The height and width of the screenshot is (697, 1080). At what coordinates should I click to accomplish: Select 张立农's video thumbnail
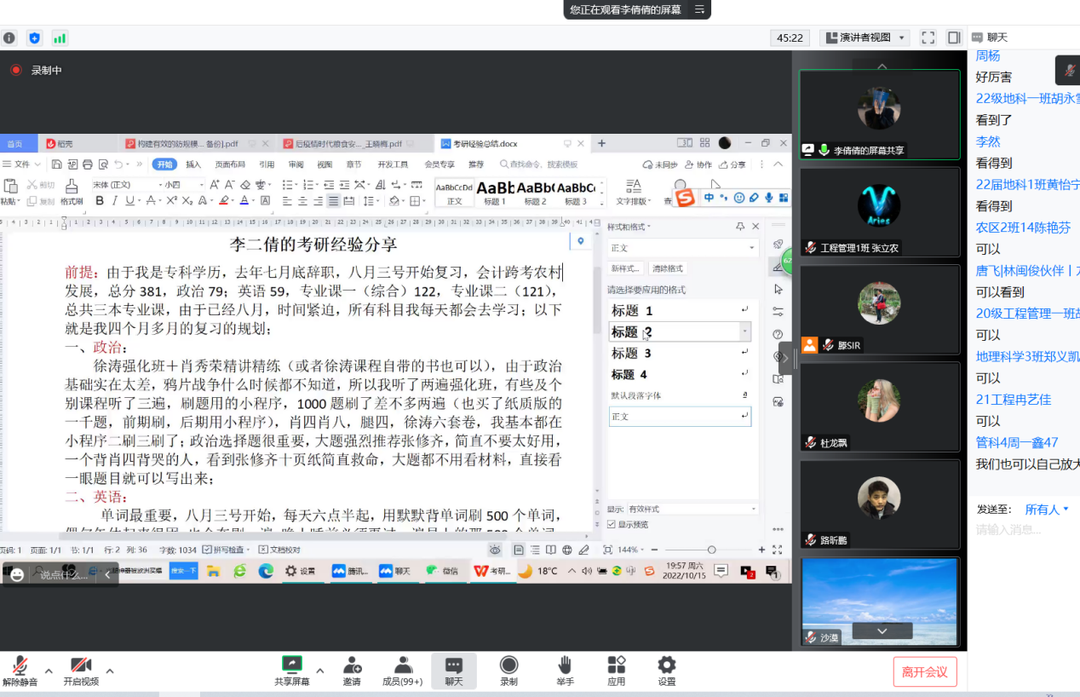coord(880,212)
